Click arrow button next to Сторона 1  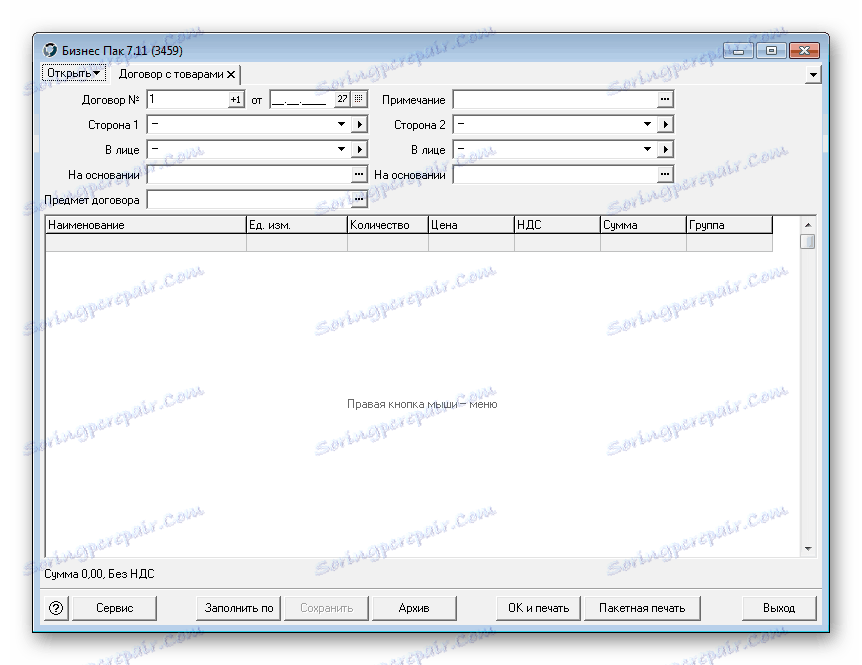359,124
